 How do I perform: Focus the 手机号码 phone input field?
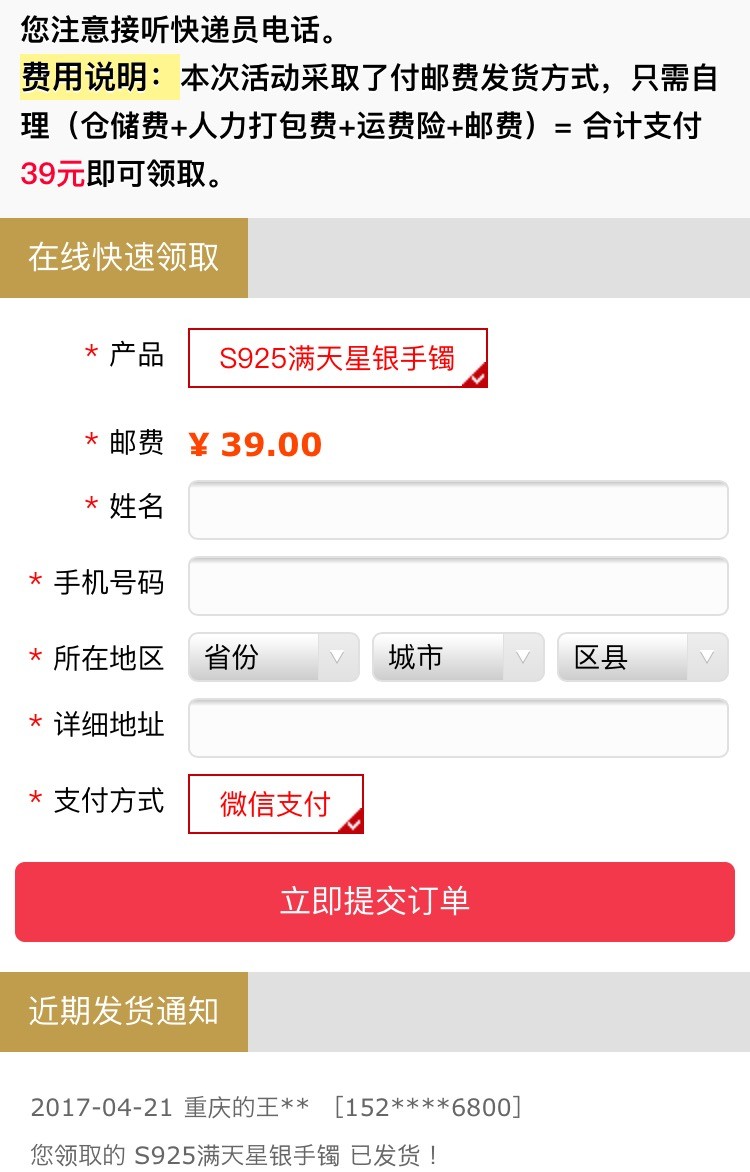point(458,585)
